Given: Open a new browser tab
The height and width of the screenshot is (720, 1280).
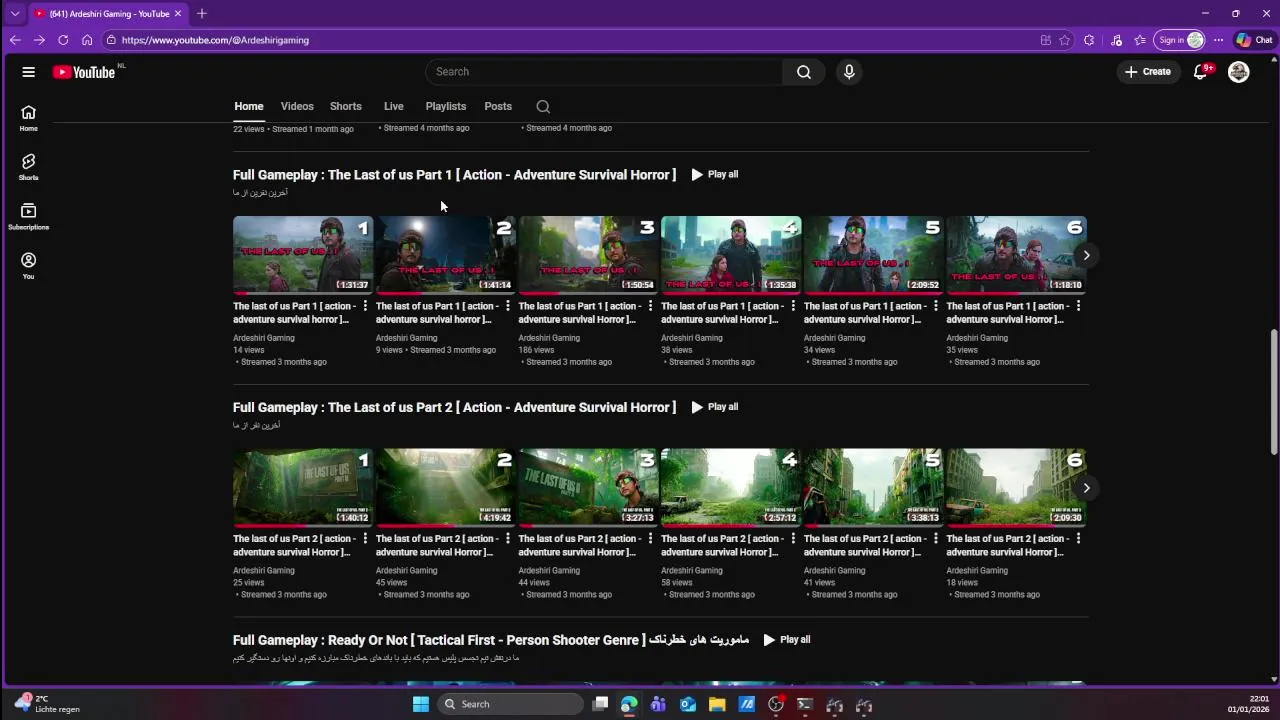Looking at the screenshot, I should 201,13.
